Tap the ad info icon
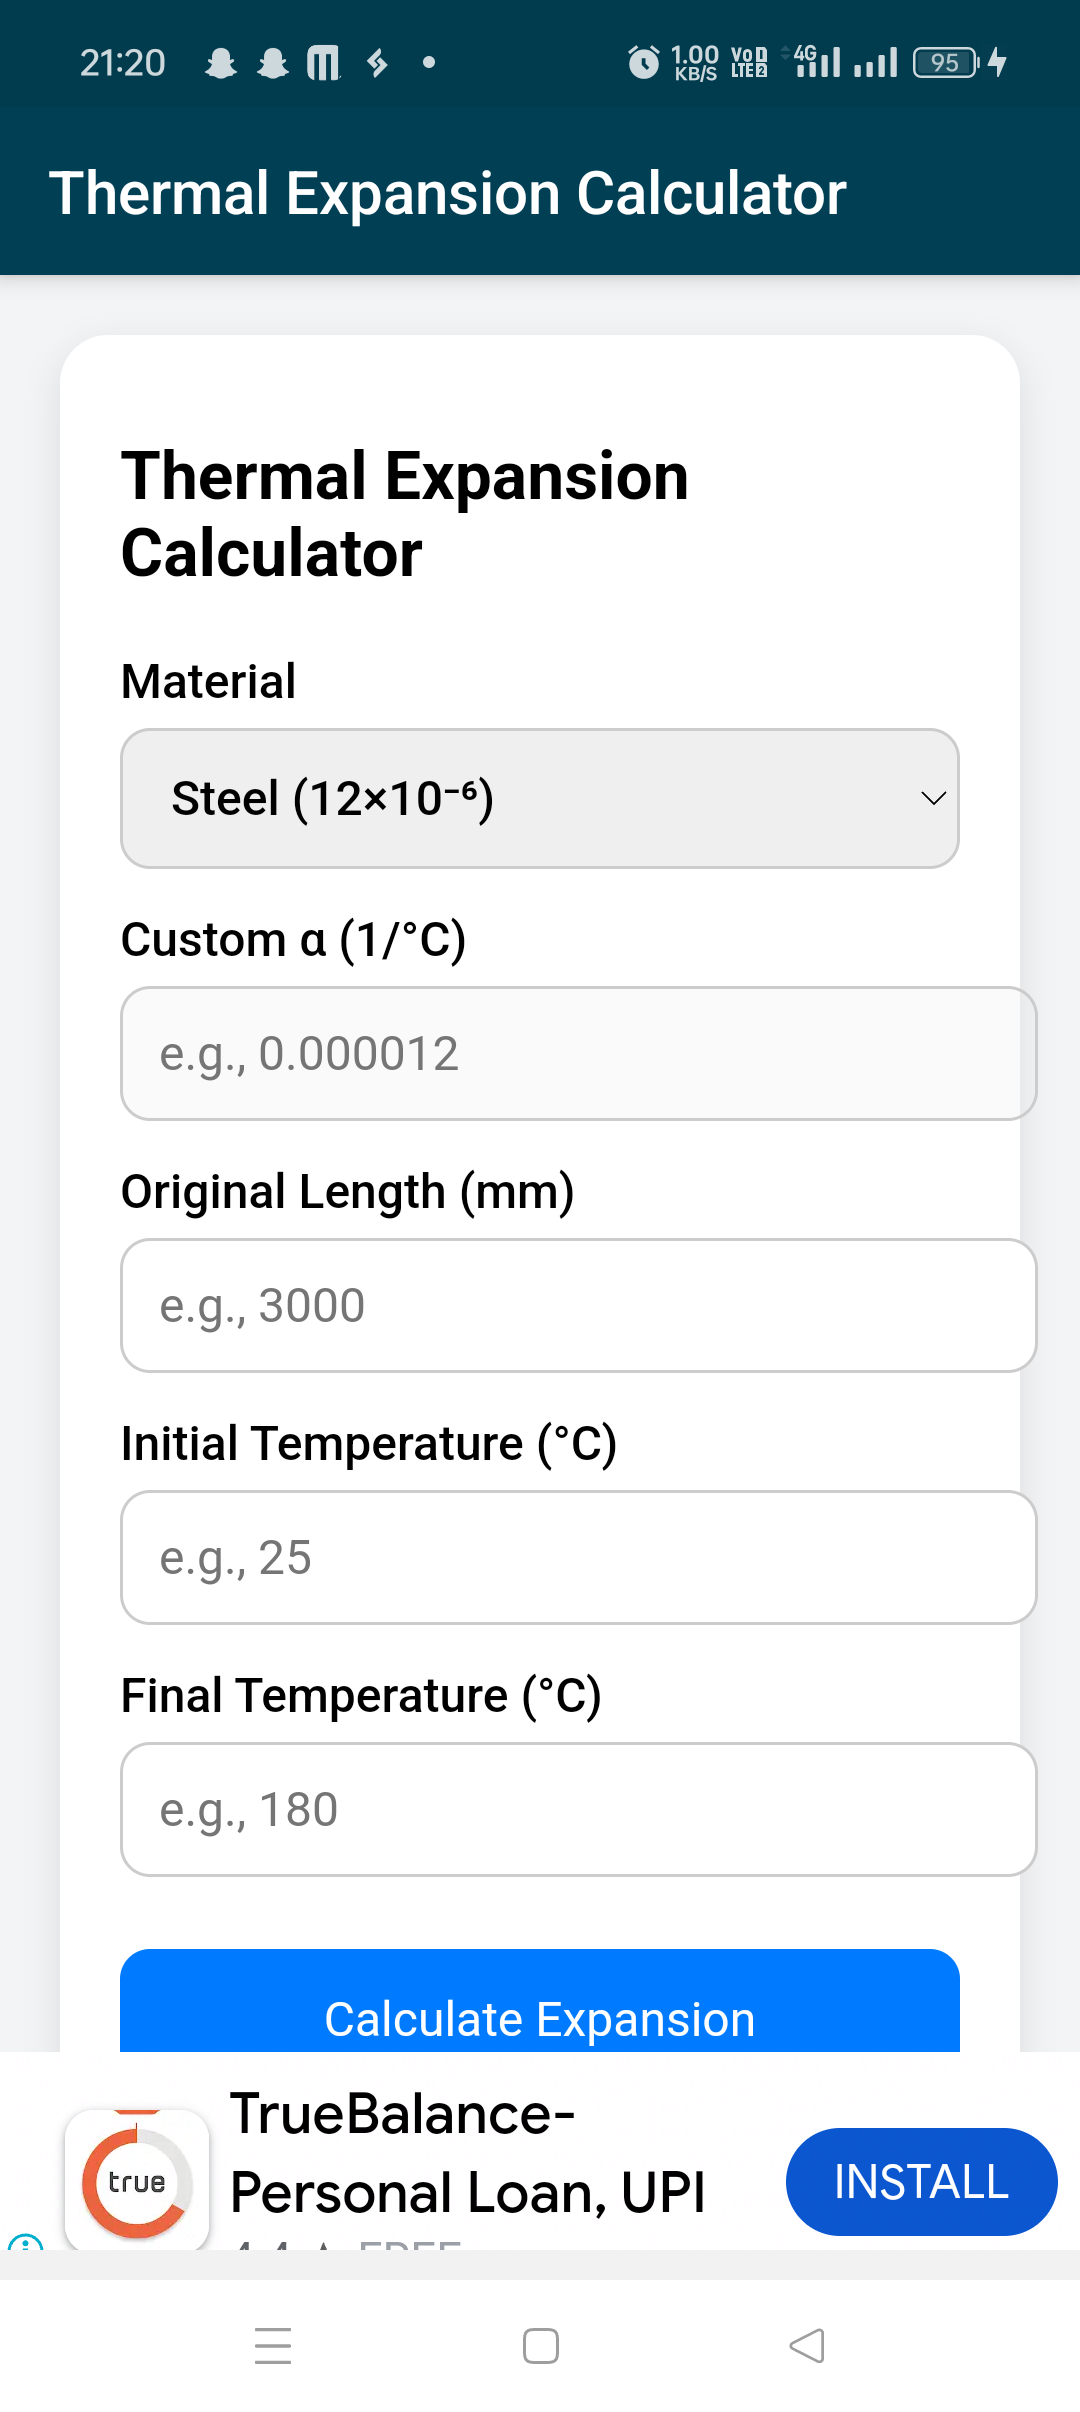The width and height of the screenshot is (1080, 2412). coord(24,2243)
